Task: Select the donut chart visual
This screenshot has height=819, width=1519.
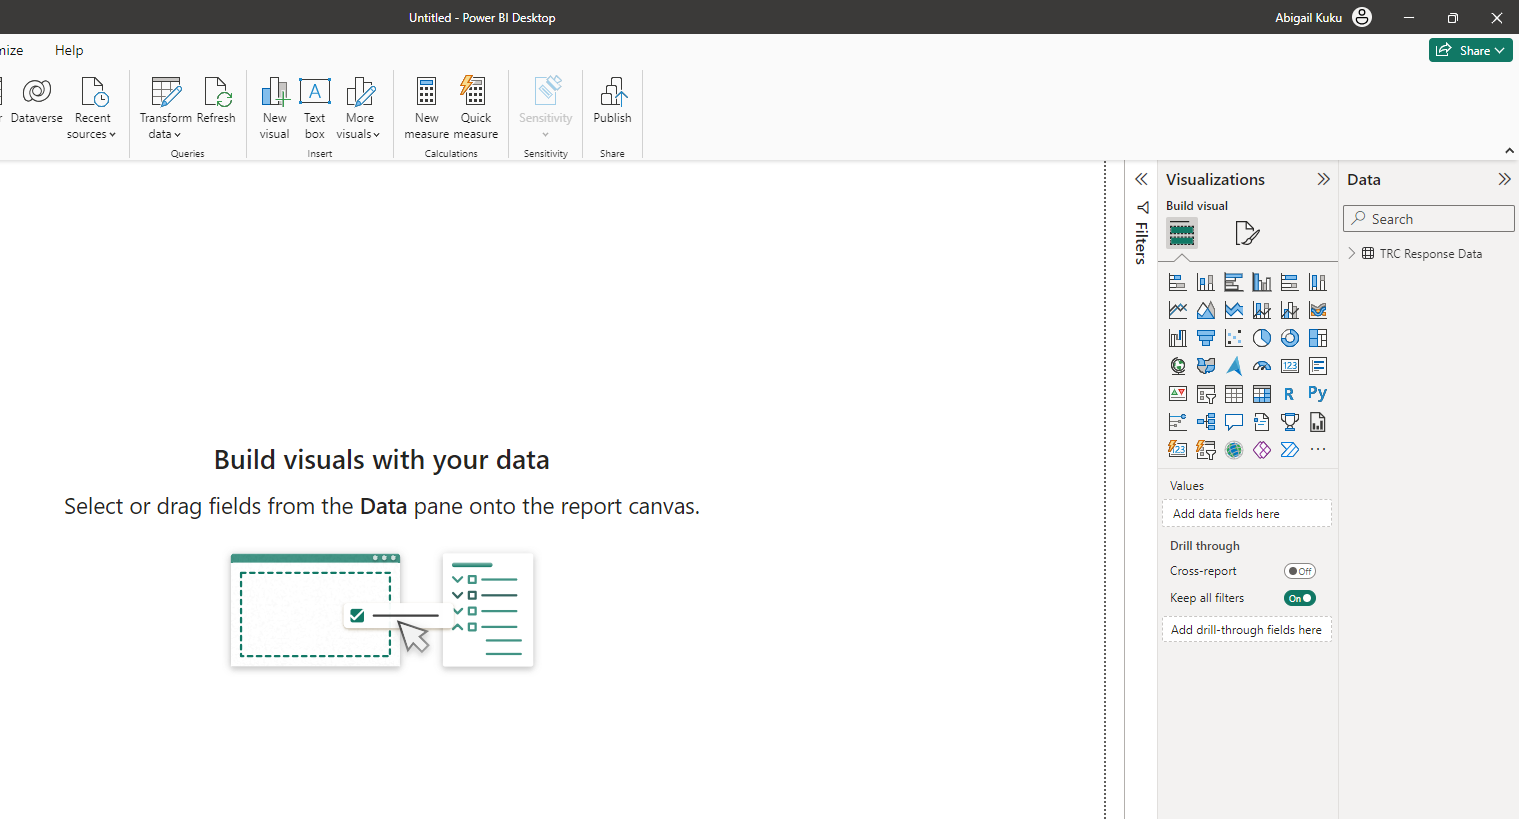Action: click(x=1290, y=338)
